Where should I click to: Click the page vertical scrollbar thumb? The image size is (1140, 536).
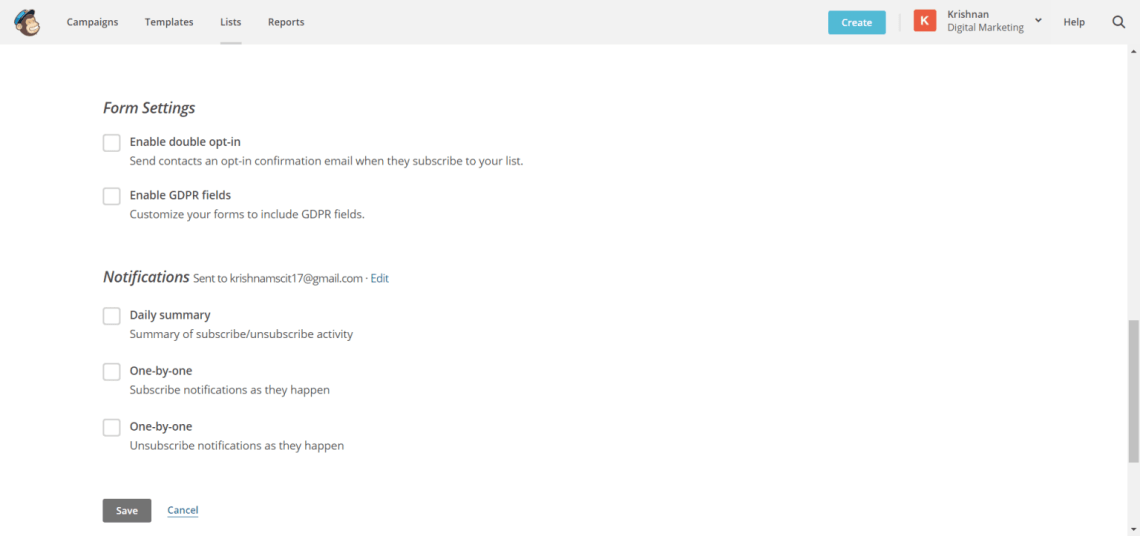click(x=1133, y=390)
